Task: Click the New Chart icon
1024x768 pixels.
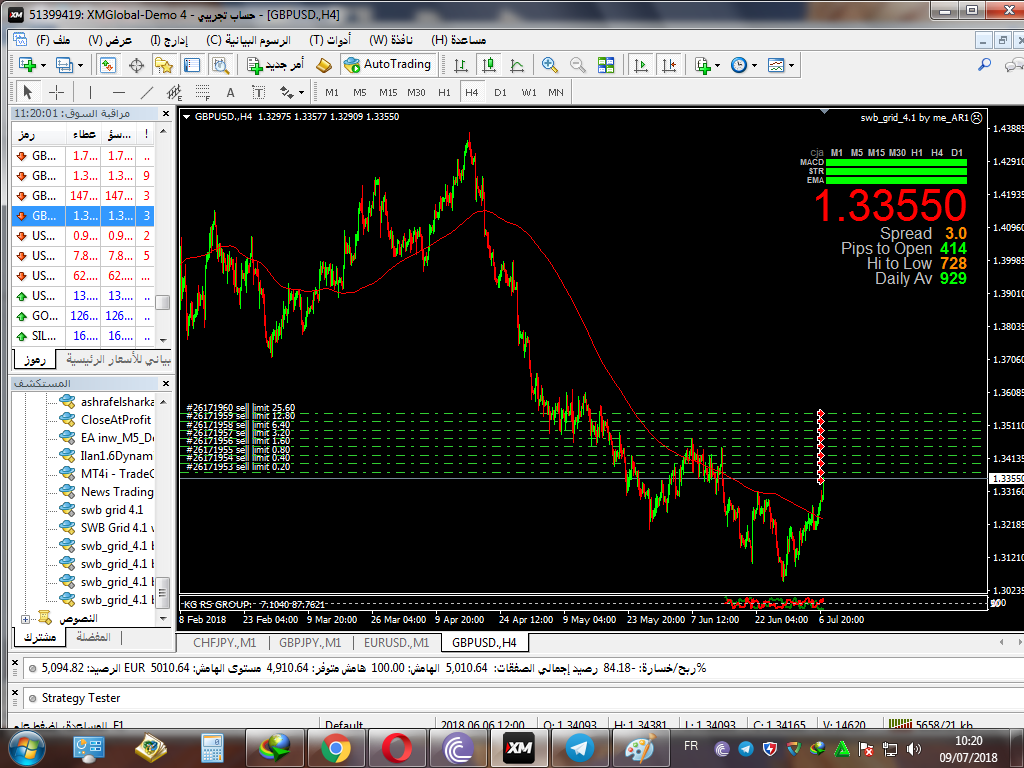Action: (x=27, y=65)
